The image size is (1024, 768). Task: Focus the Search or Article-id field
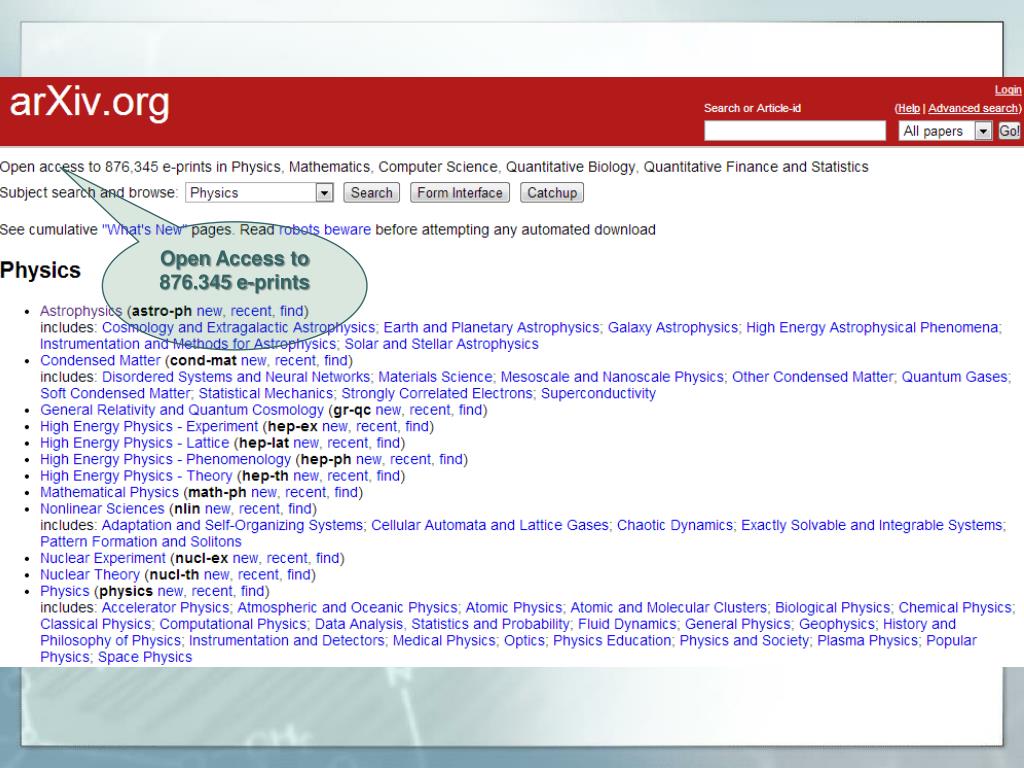(x=795, y=131)
